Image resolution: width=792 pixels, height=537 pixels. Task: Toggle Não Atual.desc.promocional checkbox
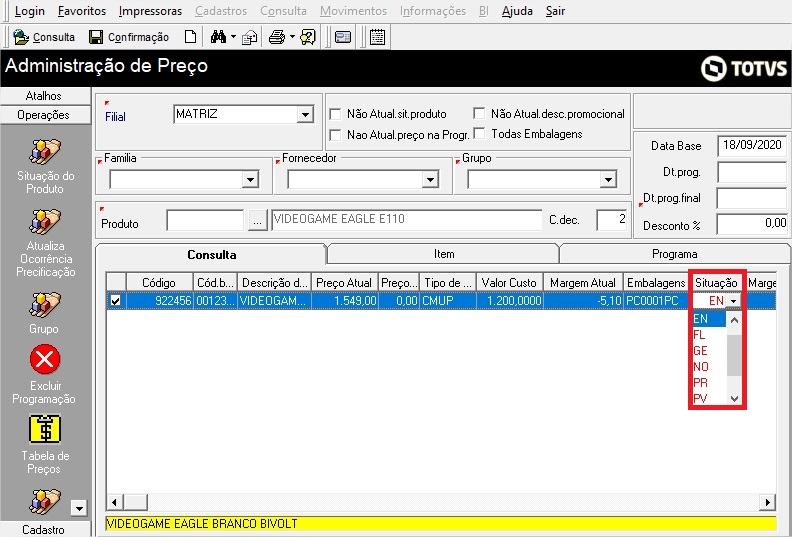(479, 113)
